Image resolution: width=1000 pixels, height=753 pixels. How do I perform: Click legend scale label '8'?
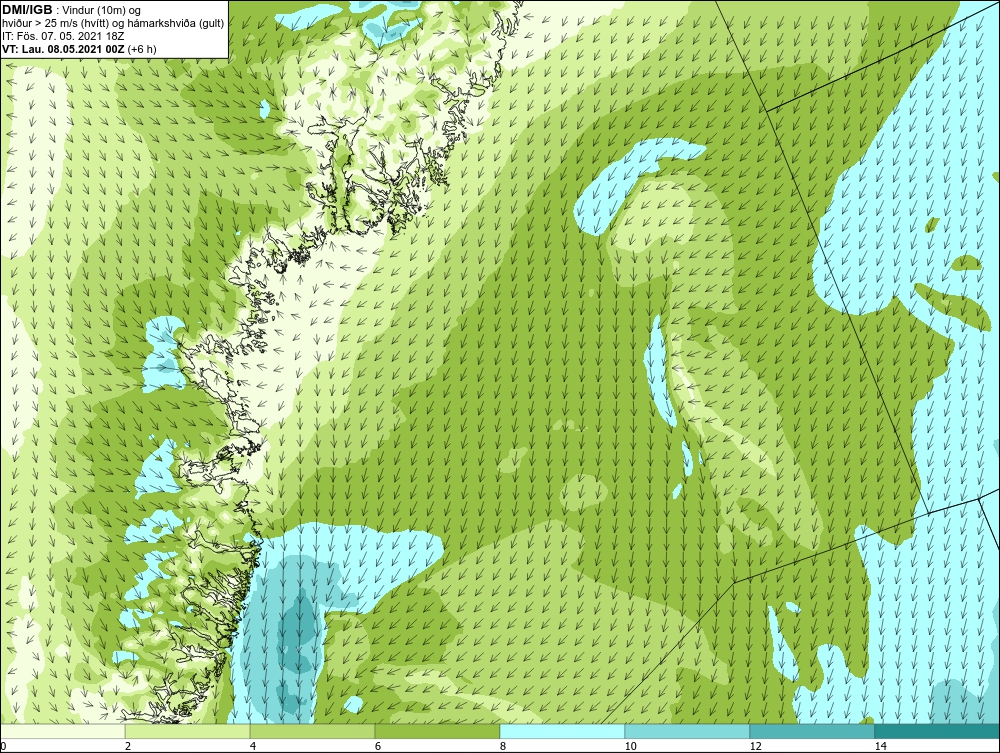[503, 747]
